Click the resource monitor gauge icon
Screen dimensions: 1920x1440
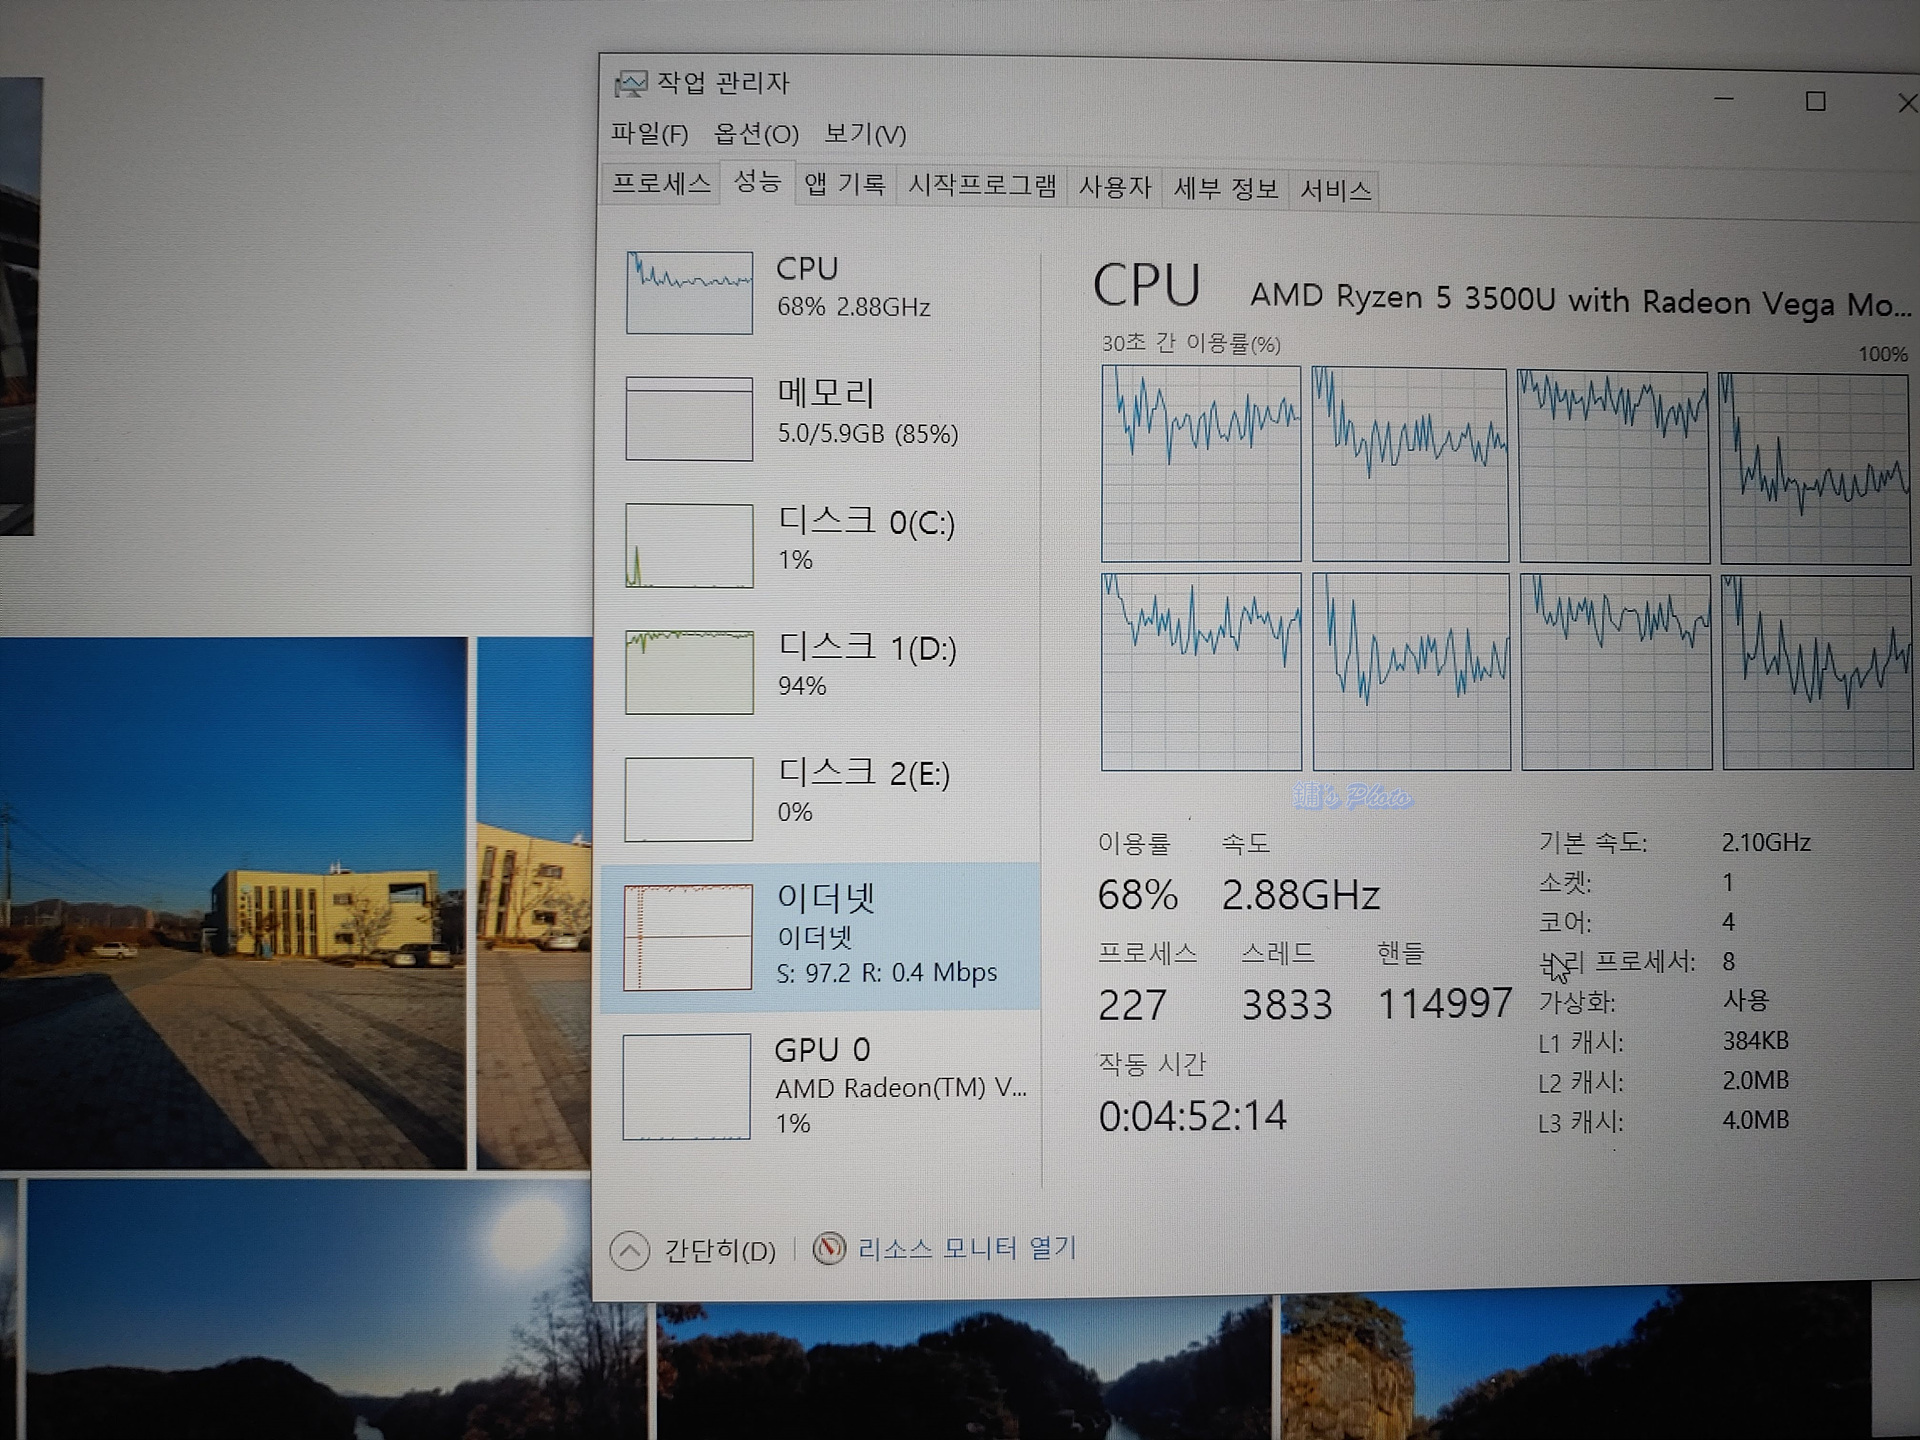(829, 1248)
